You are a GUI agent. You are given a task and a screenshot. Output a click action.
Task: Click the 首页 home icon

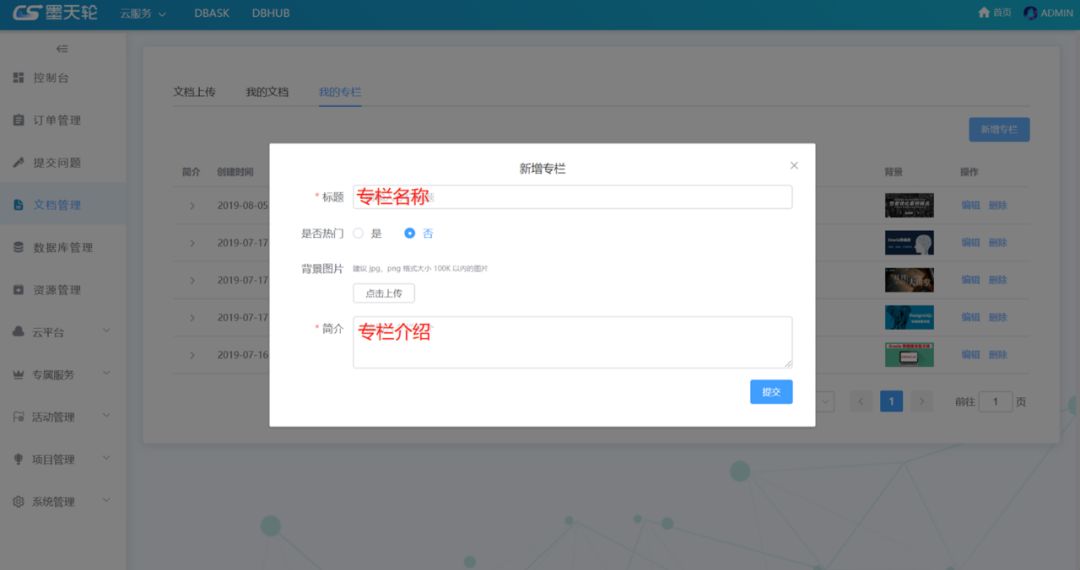(984, 12)
